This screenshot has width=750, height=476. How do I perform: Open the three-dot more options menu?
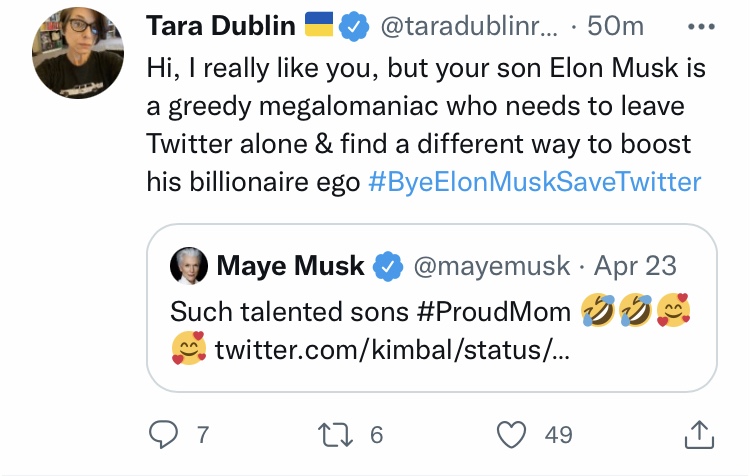pos(701,27)
